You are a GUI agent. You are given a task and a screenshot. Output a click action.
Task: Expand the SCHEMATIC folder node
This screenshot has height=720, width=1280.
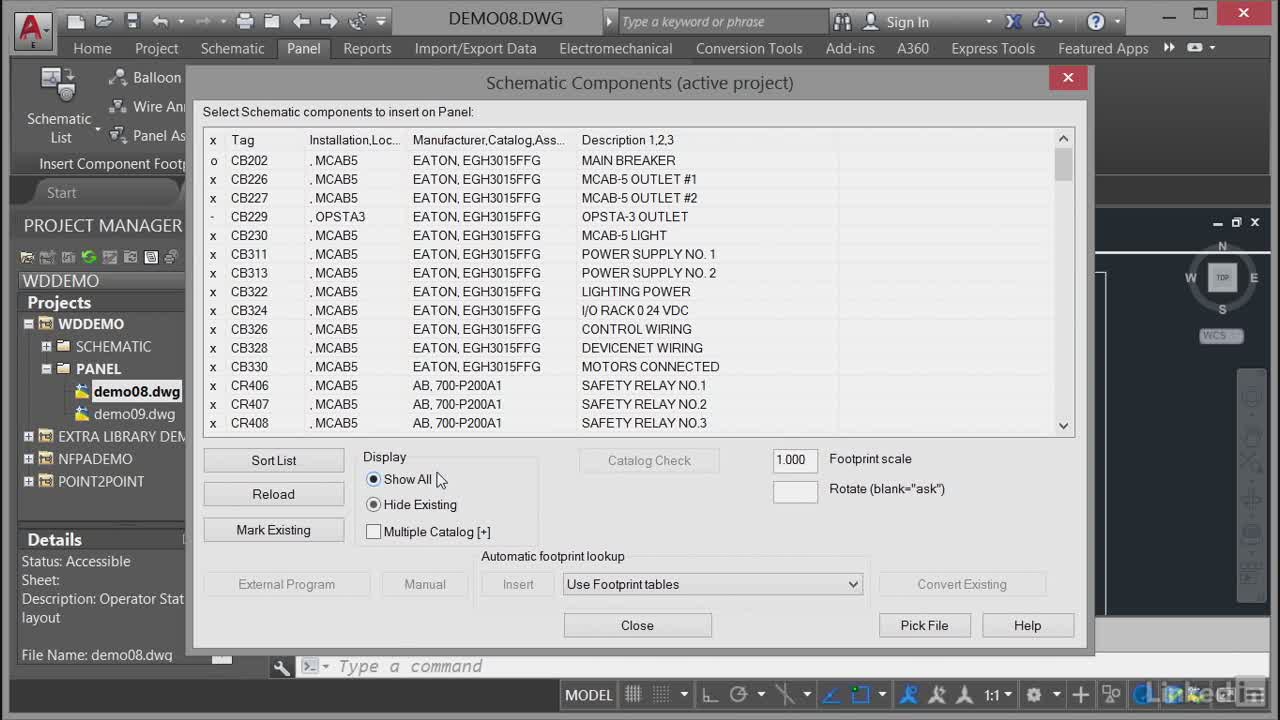[46, 347]
